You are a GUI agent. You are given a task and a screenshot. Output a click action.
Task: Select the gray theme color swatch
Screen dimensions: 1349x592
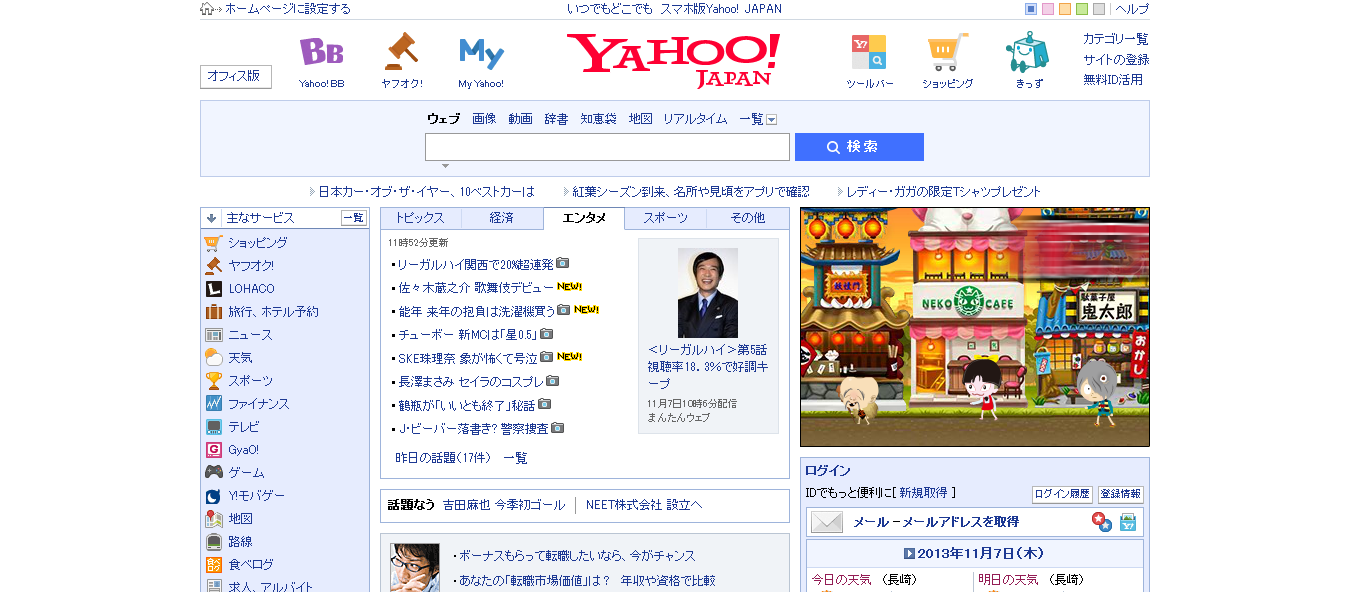pyautogui.click(x=1099, y=9)
